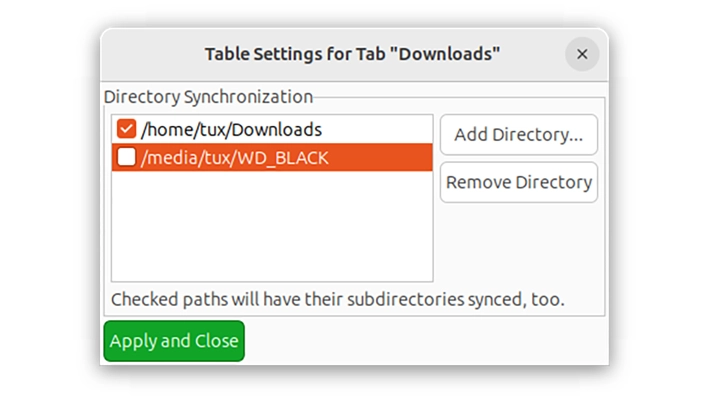Click the hint text about checked paths
This screenshot has width=710, height=400.
click(338, 299)
